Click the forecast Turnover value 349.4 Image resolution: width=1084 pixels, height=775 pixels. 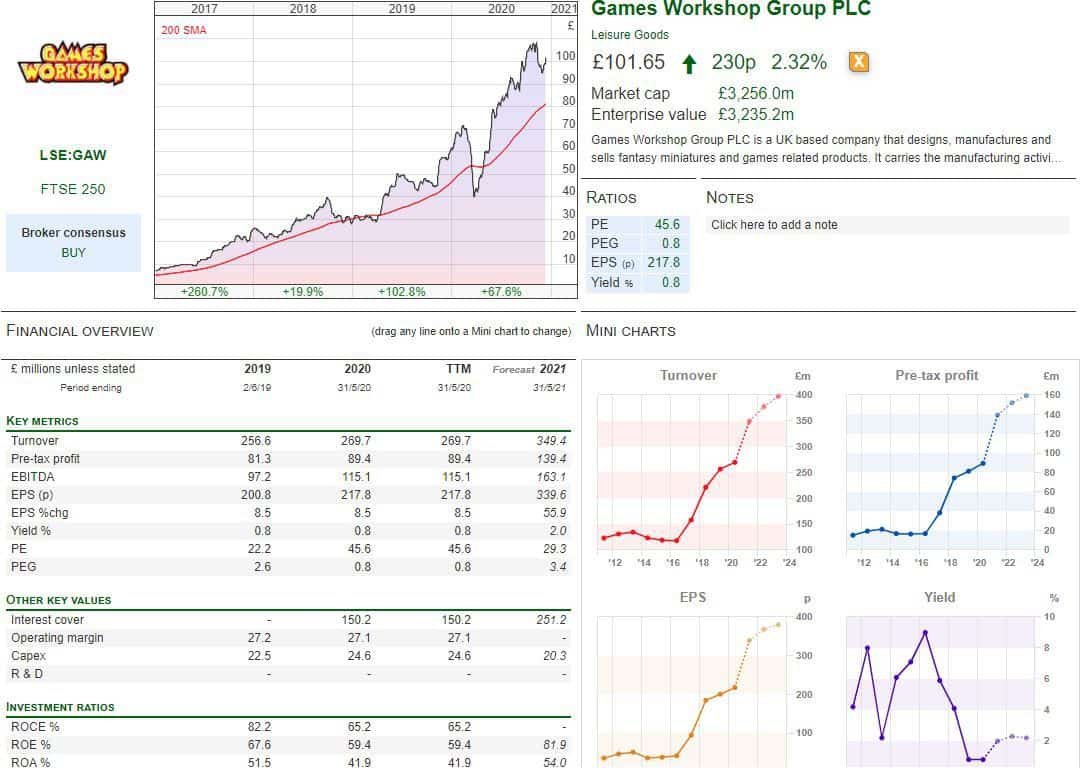tap(551, 440)
